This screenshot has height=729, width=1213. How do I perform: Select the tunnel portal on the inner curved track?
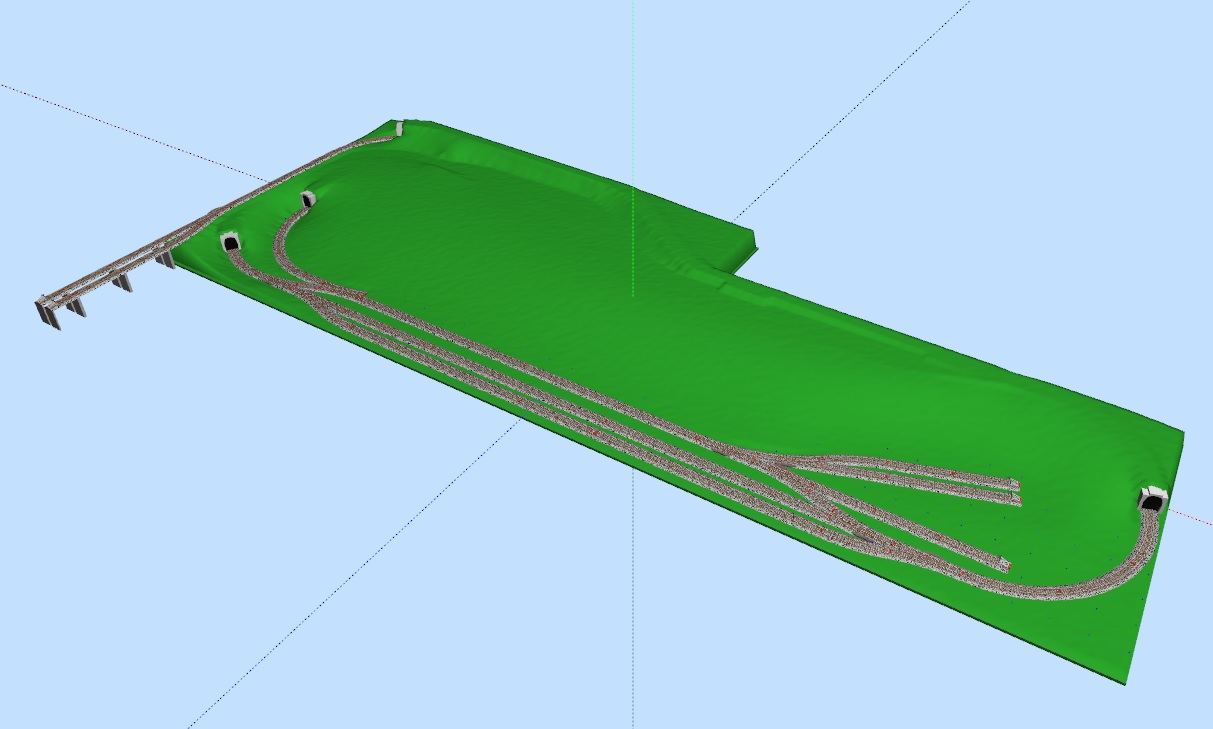click(308, 199)
